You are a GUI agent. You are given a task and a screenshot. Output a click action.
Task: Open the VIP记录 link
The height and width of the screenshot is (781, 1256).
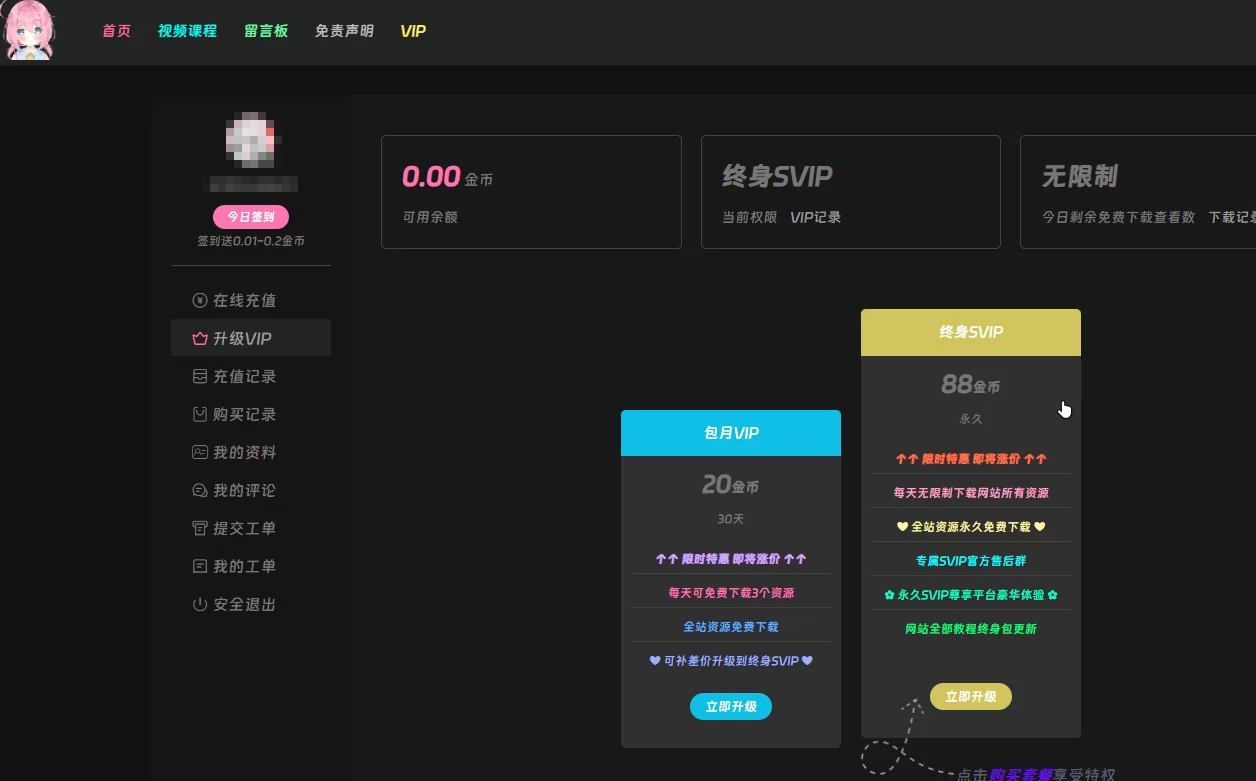(815, 217)
